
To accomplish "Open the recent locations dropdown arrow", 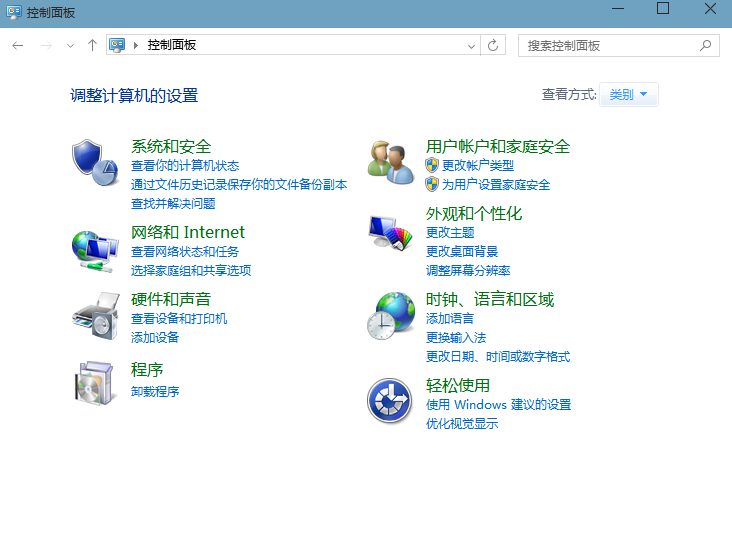I will pyautogui.click(x=70, y=45).
